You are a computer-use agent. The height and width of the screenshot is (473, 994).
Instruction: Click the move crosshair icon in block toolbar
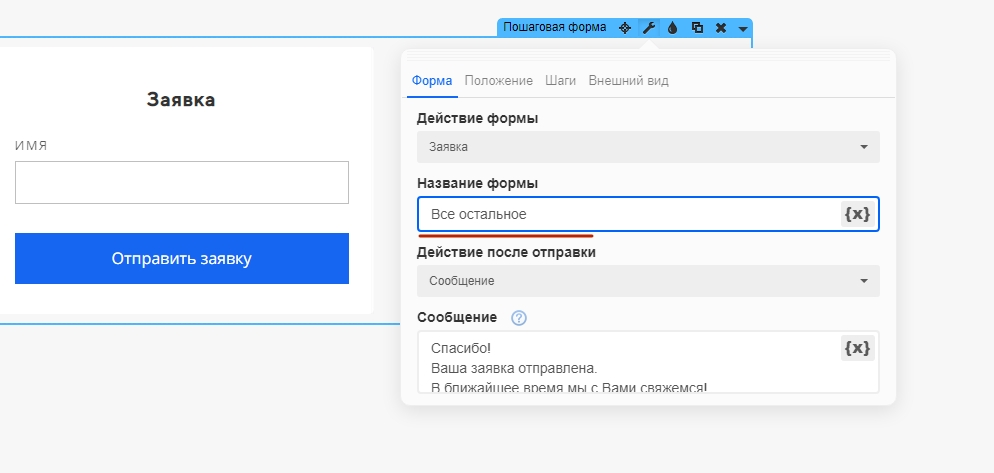[x=624, y=27]
